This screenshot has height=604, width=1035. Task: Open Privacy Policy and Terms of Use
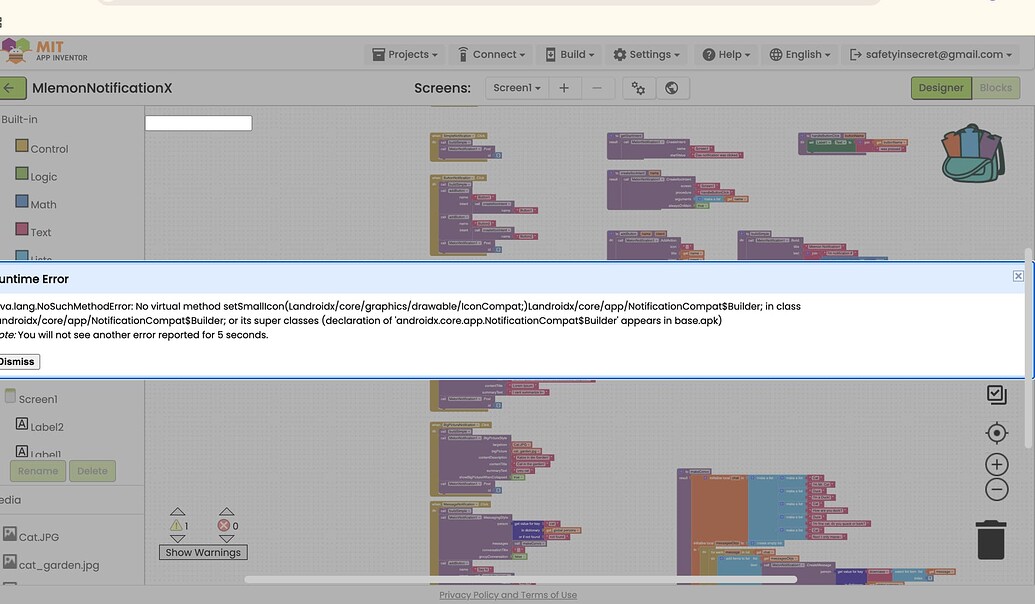pyautogui.click(x=508, y=595)
